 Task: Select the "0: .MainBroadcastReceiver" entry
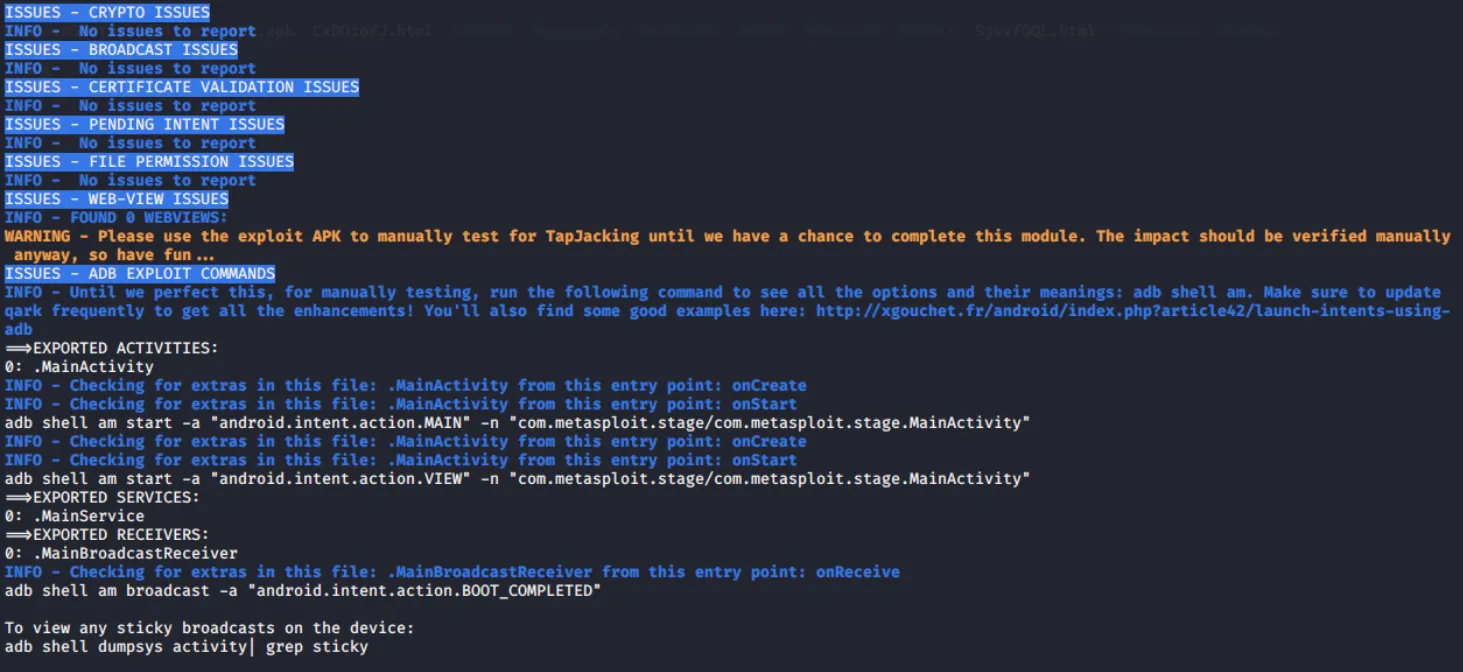pyautogui.click(x=121, y=553)
